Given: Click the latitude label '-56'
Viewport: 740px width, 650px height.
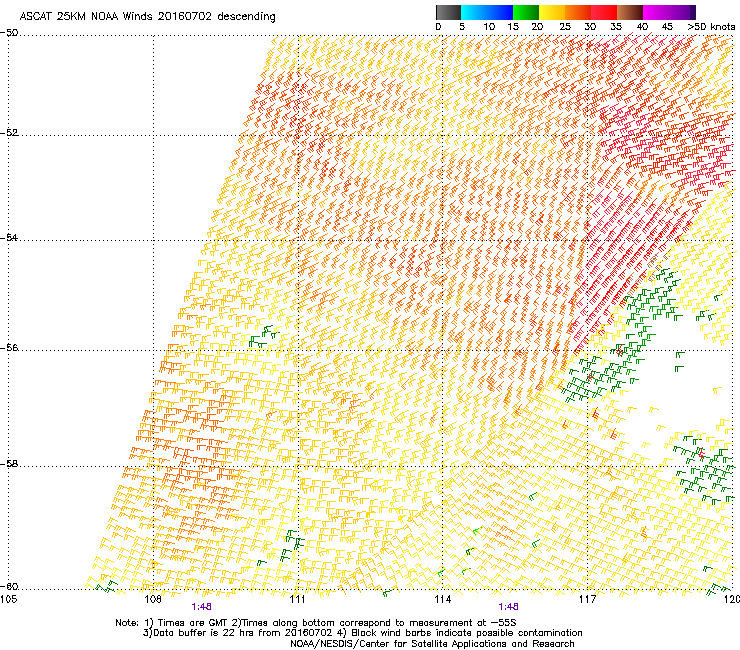Looking at the screenshot, I should point(9,347).
